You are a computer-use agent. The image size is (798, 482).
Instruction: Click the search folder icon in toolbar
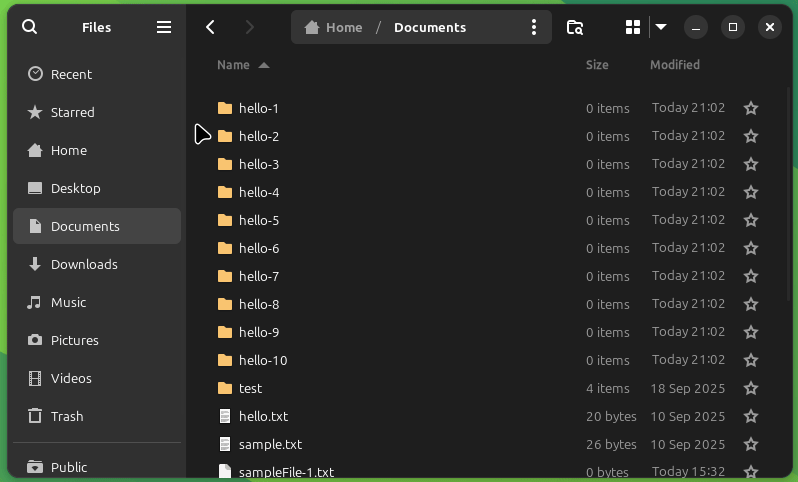point(575,27)
